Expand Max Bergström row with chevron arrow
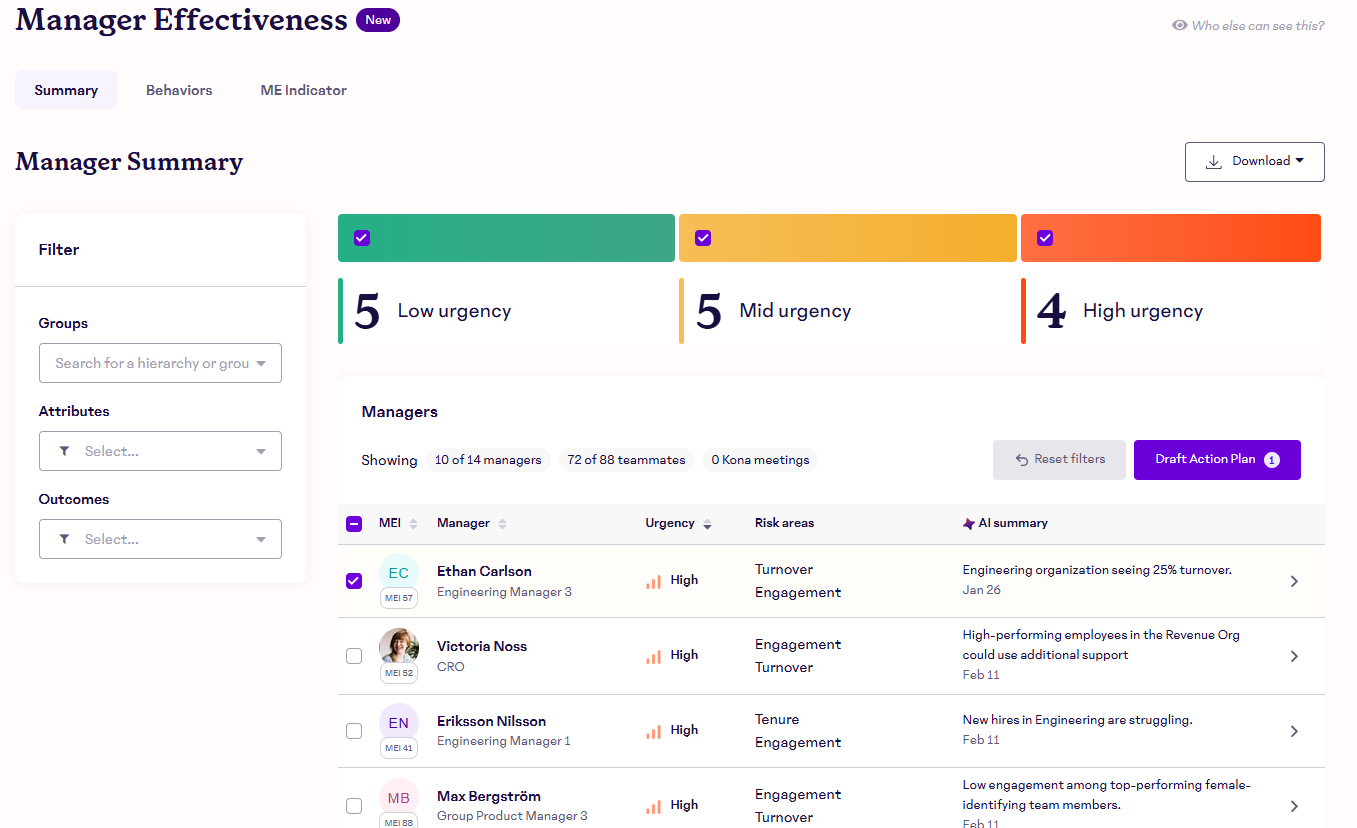This screenshot has width=1357, height=828. pyautogui.click(x=1294, y=806)
